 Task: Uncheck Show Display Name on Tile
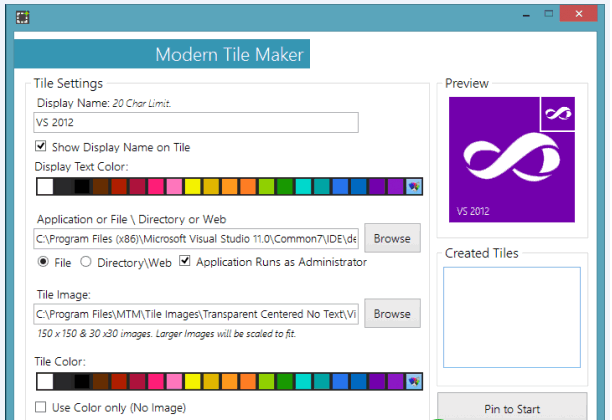pyautogui.click(x=41, y=147)
